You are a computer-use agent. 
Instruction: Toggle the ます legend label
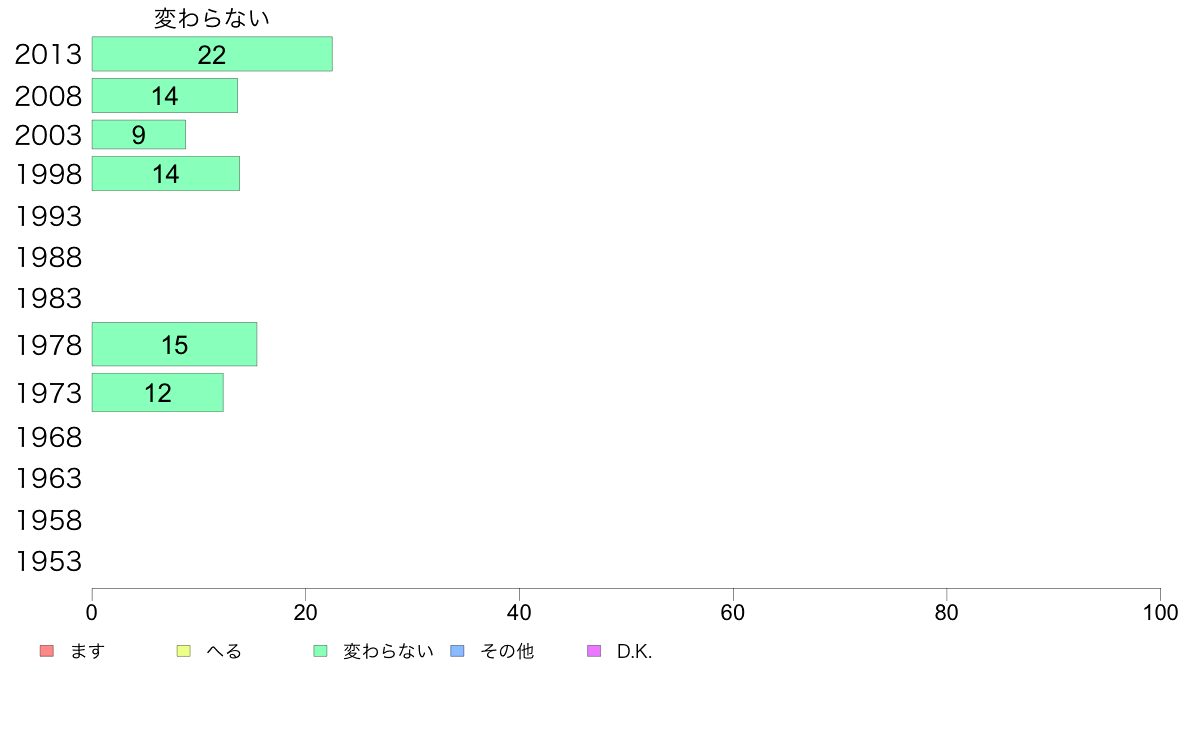(x=87, y=651)
